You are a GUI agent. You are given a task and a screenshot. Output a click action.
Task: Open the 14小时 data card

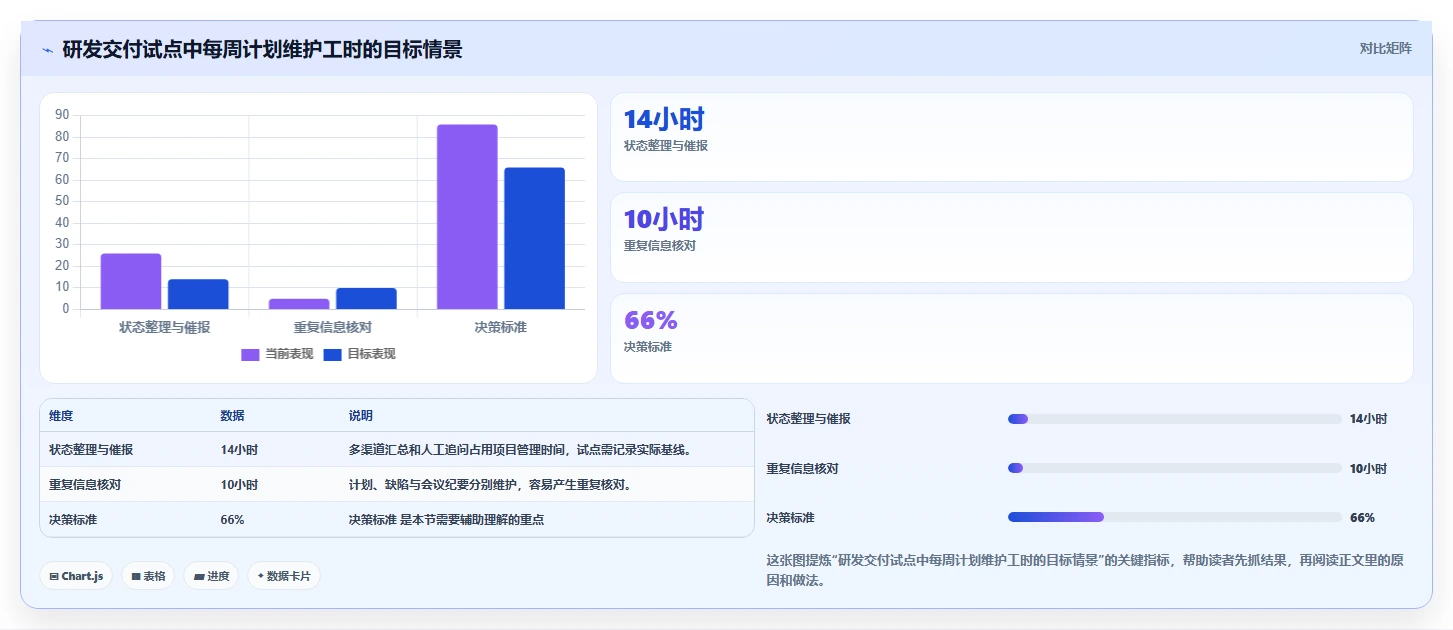click(x=1011, y=137)
